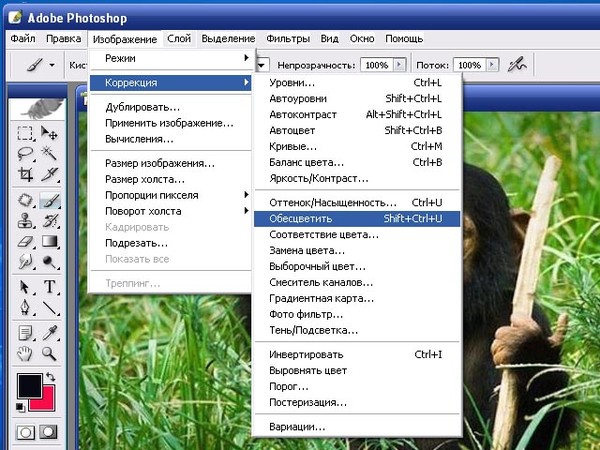Choose Кривые… menu entry
The width and height of the screenshot is (600, 450).
357,147
